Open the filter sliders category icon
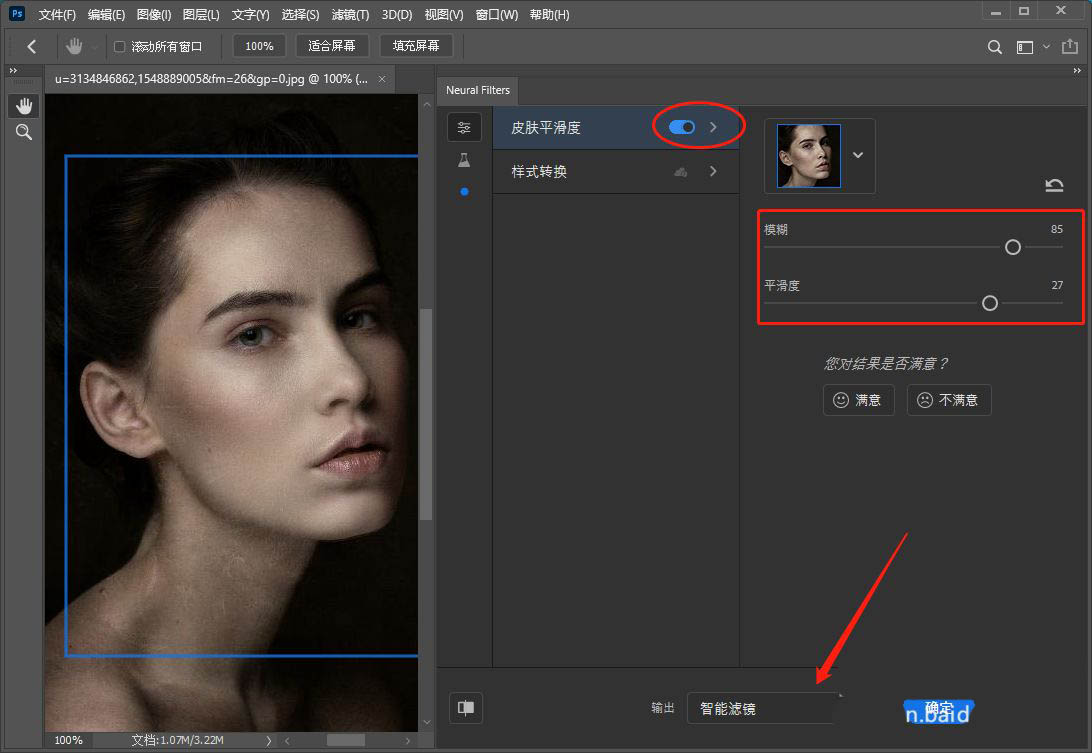Image resolution: width=1092 pixels, height=753 pixels. tap(464, 127)
